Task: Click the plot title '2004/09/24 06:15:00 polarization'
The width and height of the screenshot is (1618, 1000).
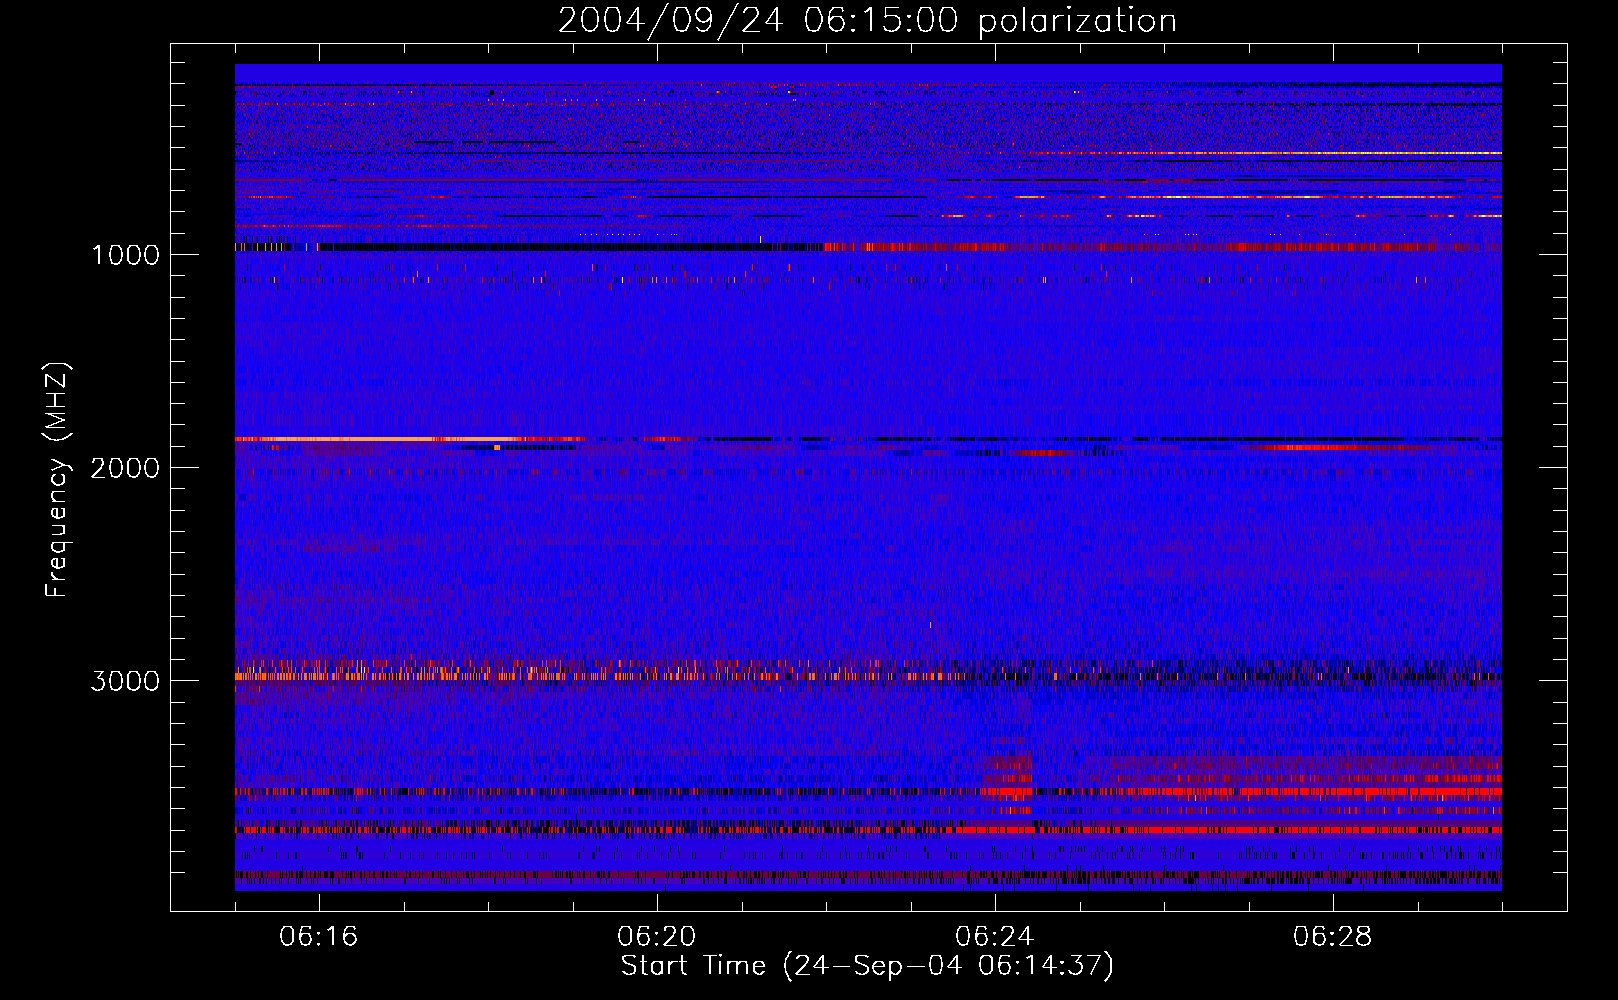Action: [x=867, y=21]
